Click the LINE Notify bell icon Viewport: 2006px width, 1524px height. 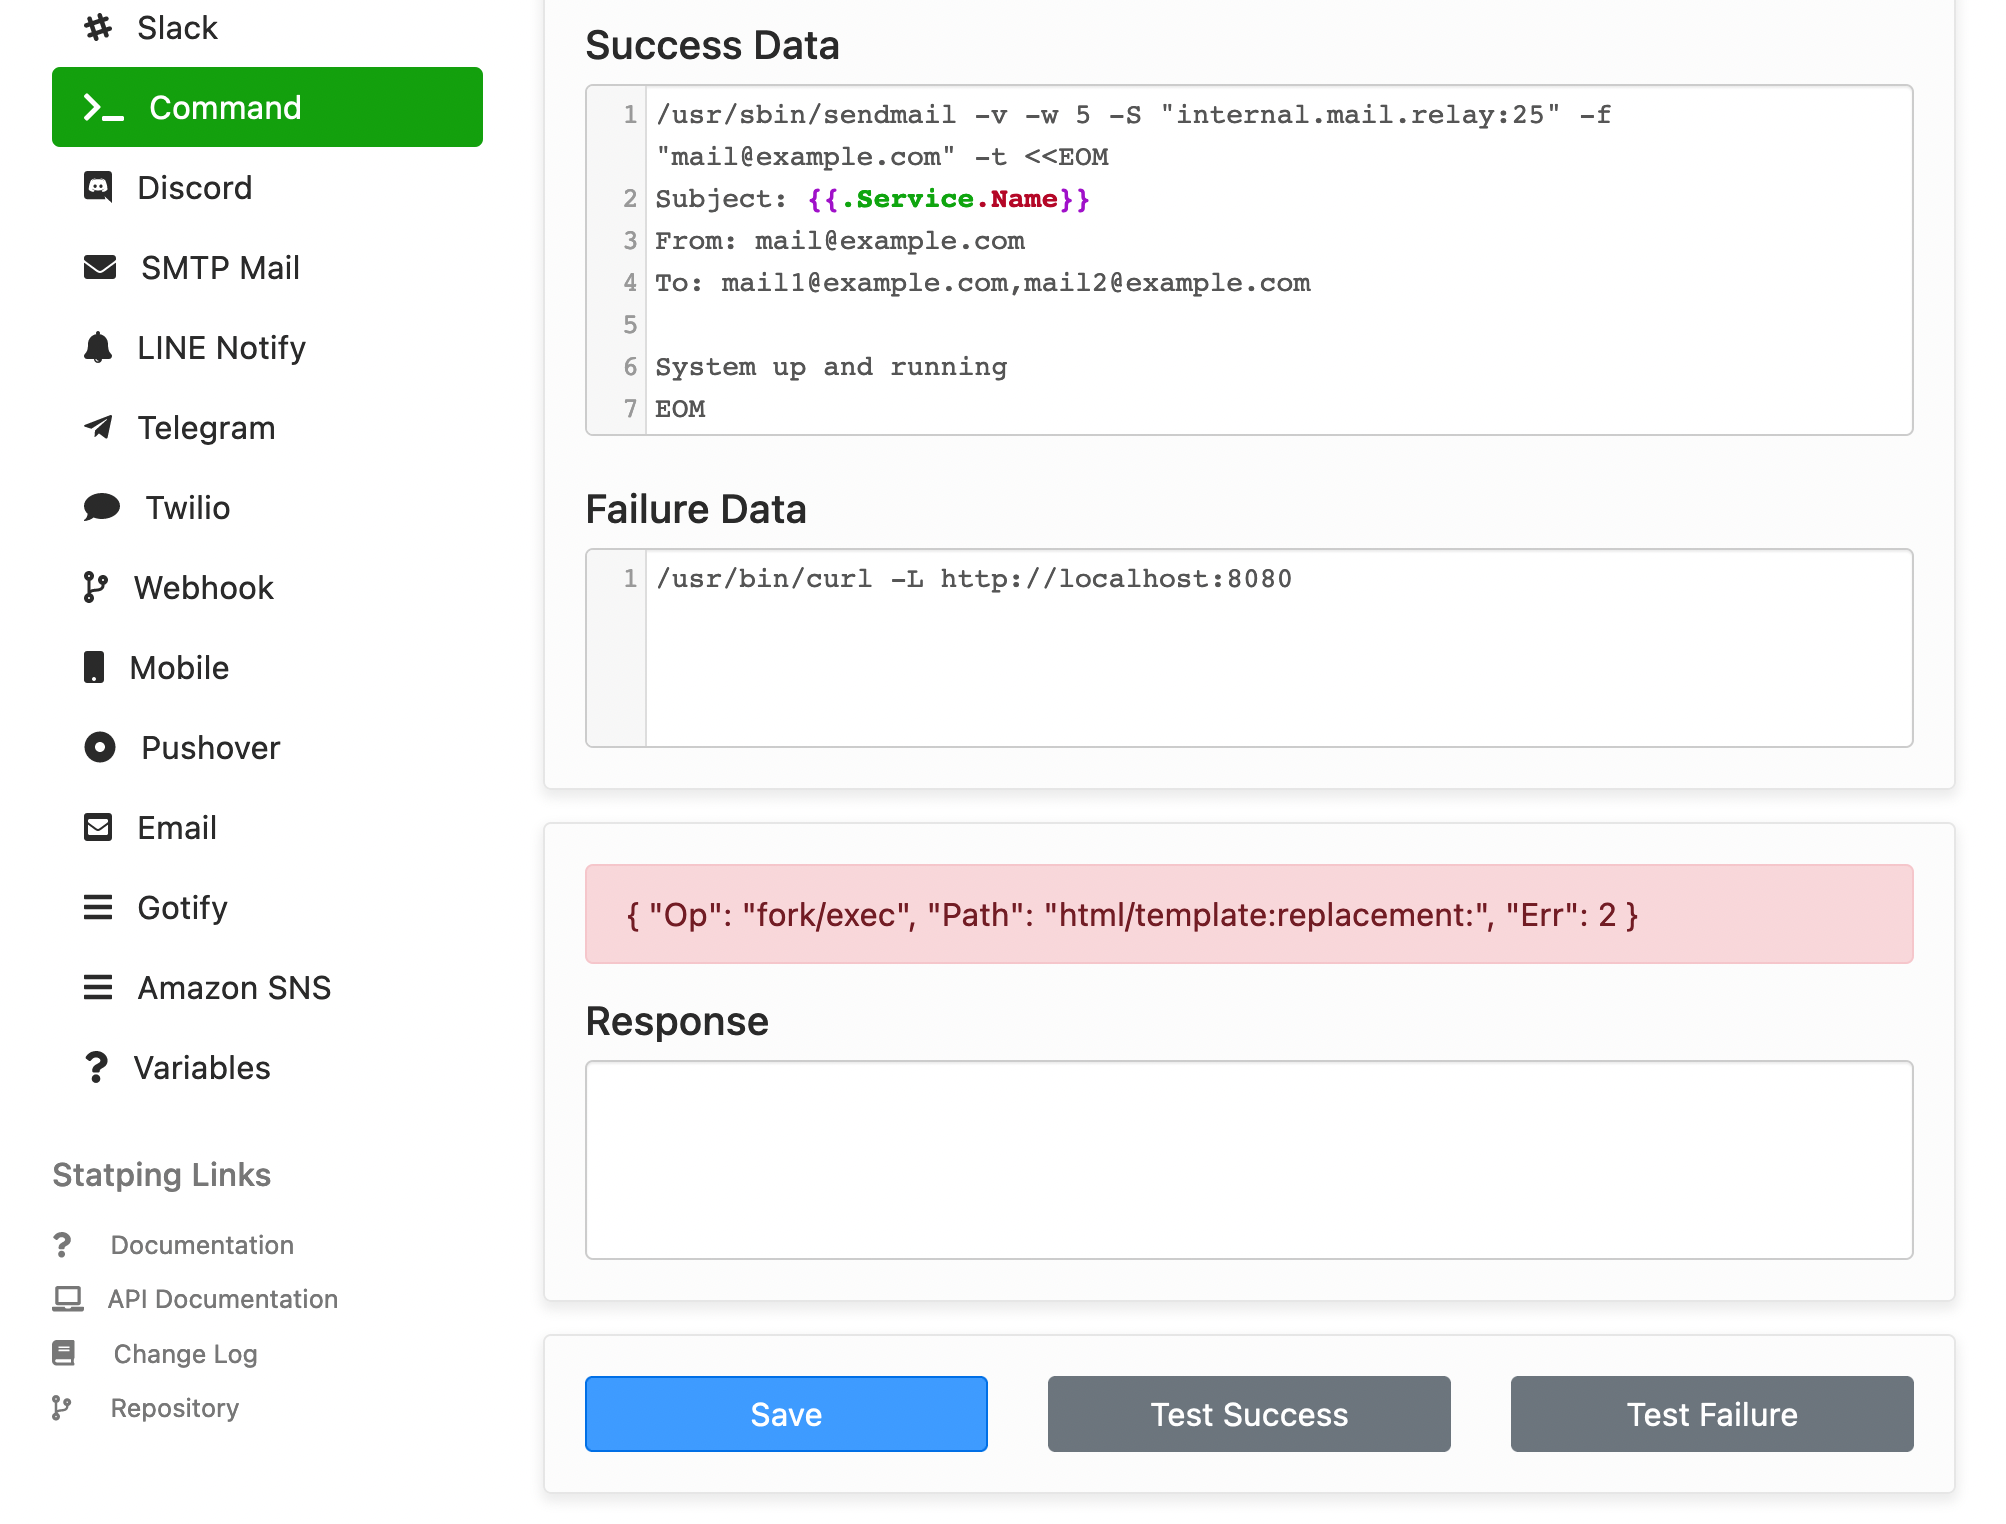click(x=98, y=348)
